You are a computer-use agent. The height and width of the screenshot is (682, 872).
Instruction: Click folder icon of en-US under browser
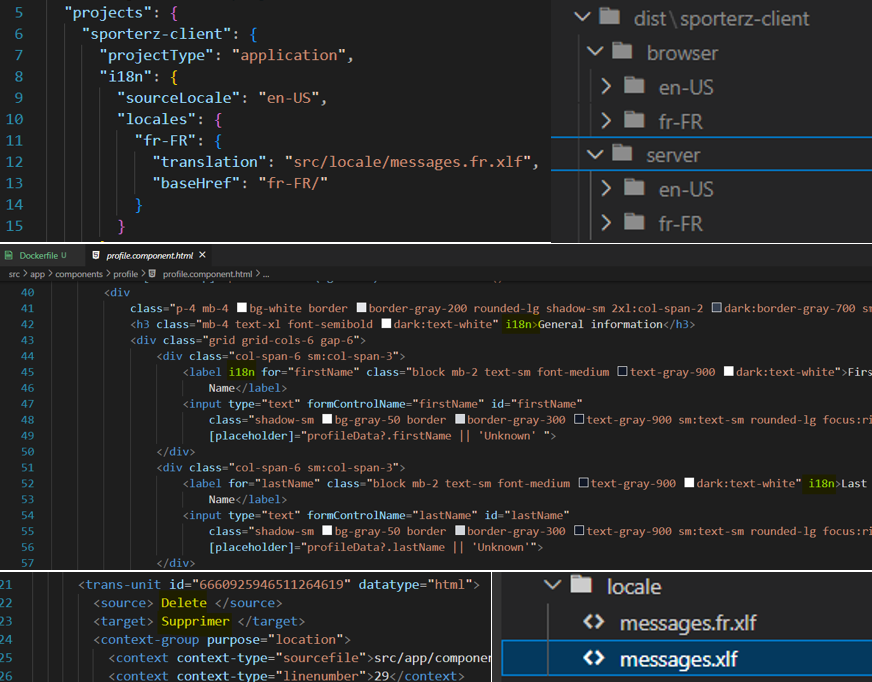tap(634, 85)
